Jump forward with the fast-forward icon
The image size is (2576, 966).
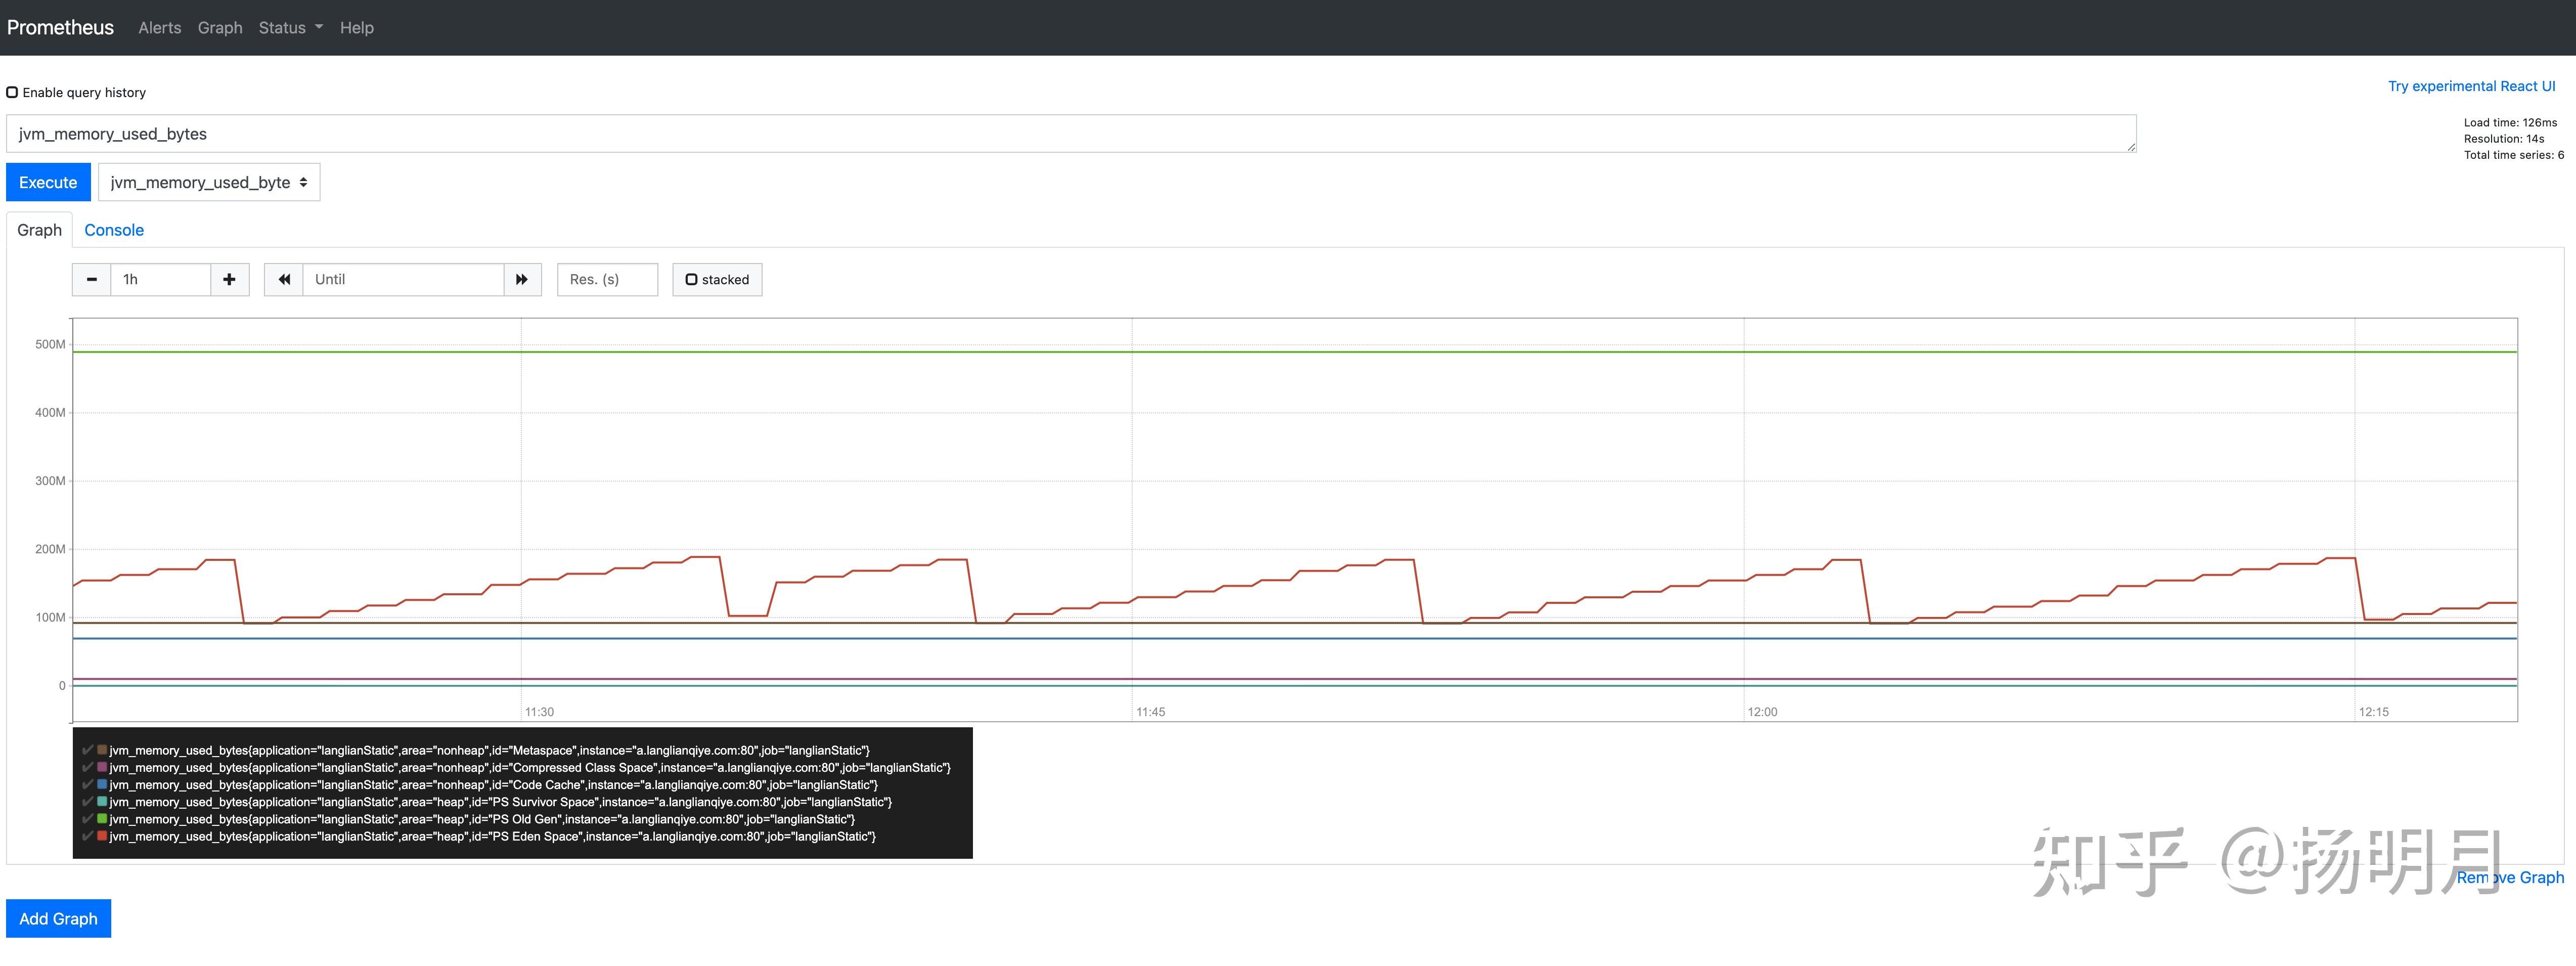point(522,279)
